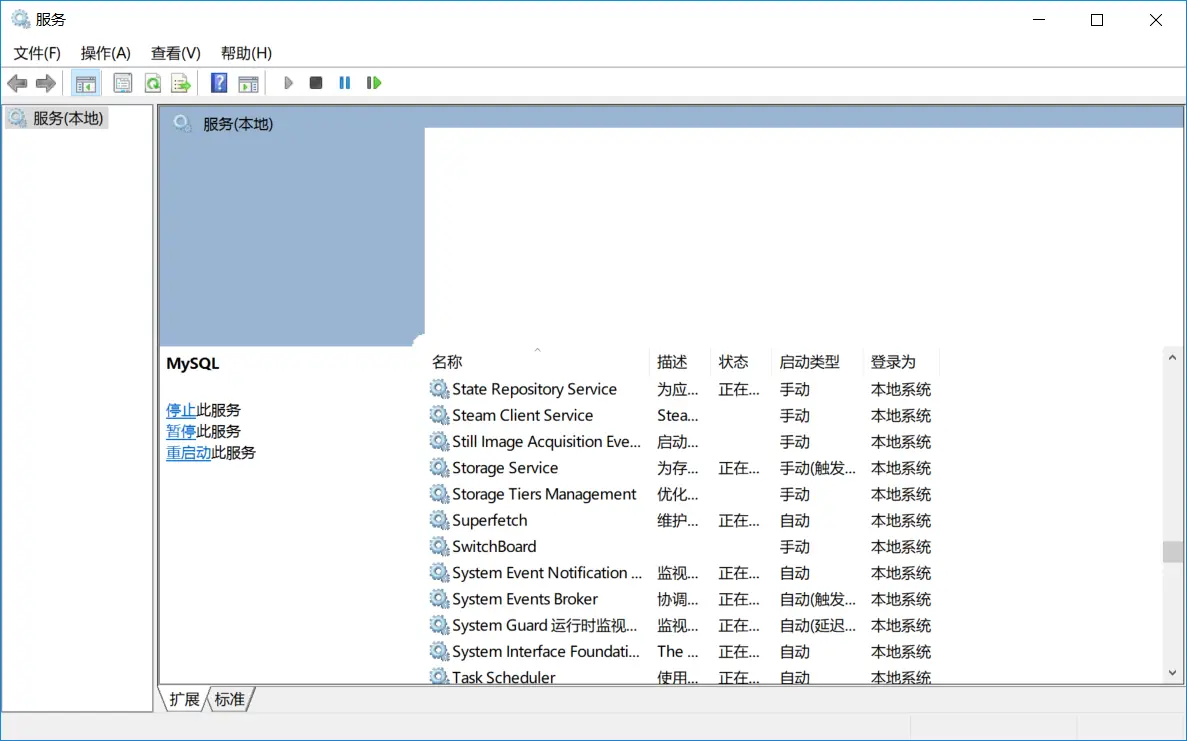Open the Help question mark icon
This screenshot has width=1187, height=741.
click(219, 83)
